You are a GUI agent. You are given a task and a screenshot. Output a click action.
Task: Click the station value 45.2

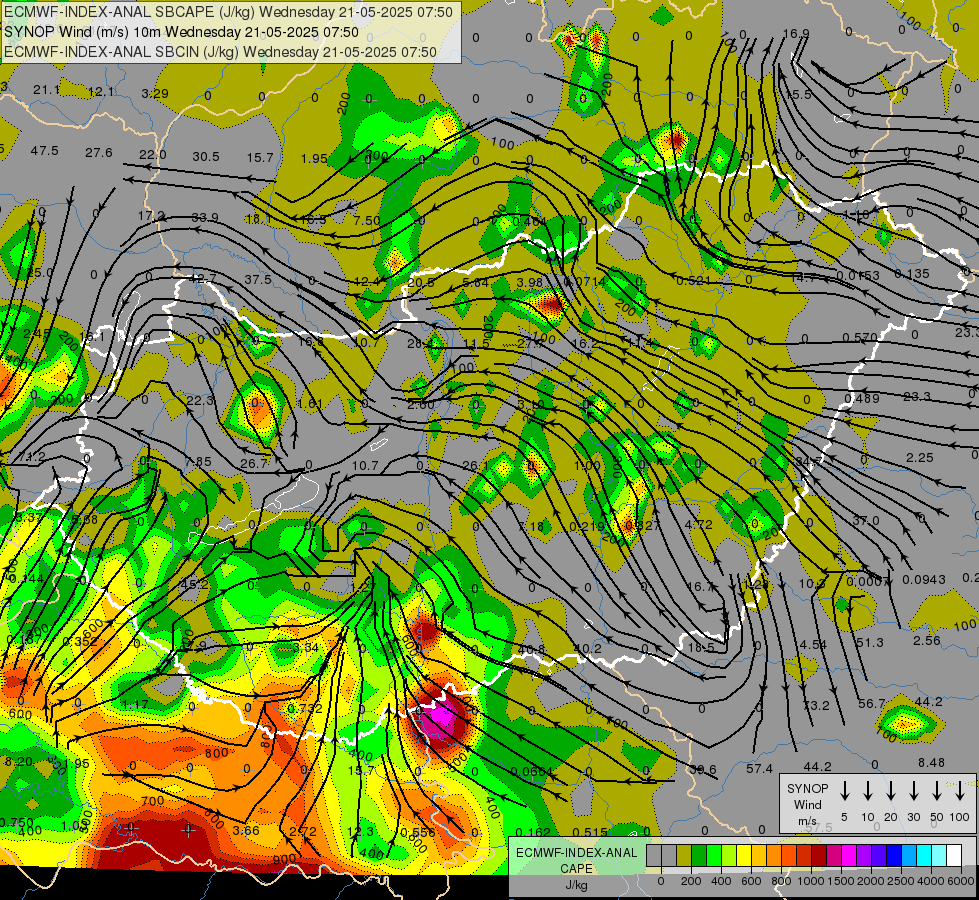click(194, 584)
